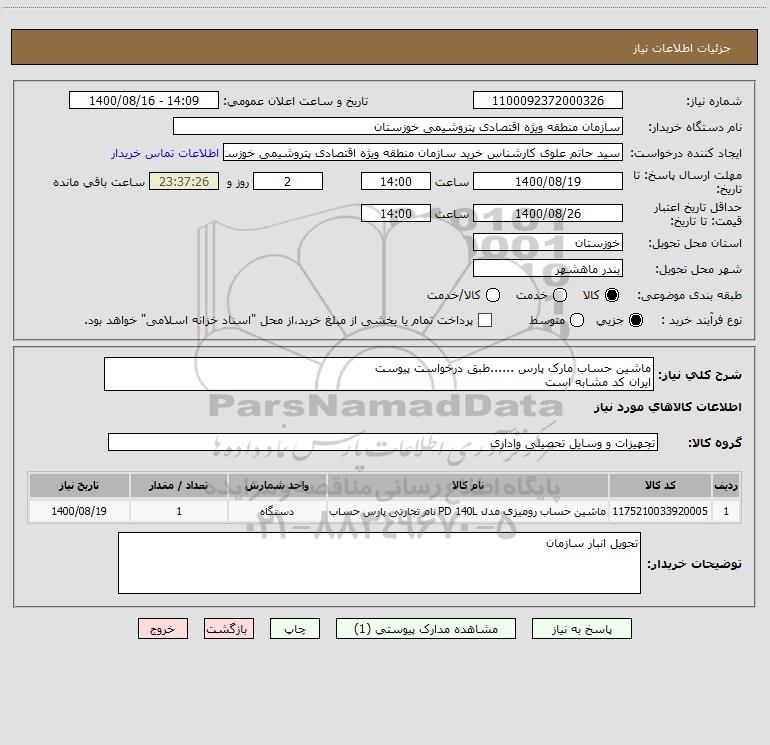This screenshot has width=770, height=745.
Task: Click product code 1175210033920005 cell
Action: pyautogui.click(x=660, y=511)
